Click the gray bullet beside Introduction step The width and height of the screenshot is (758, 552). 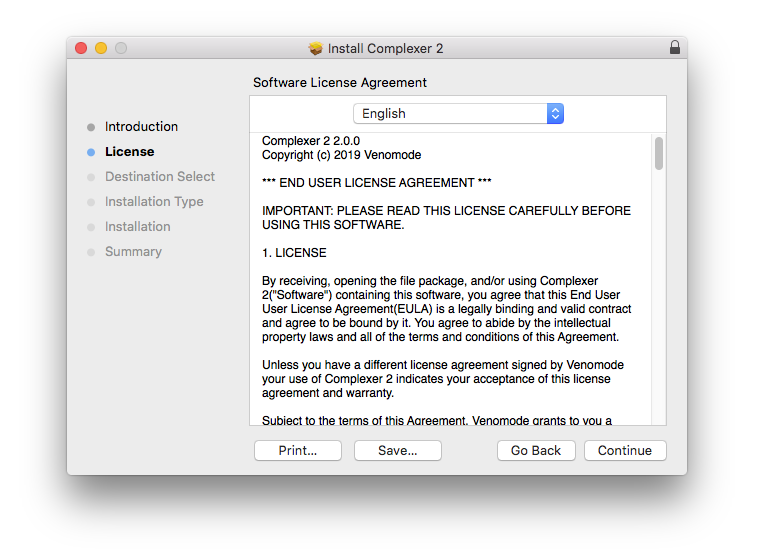pos(91,127)
